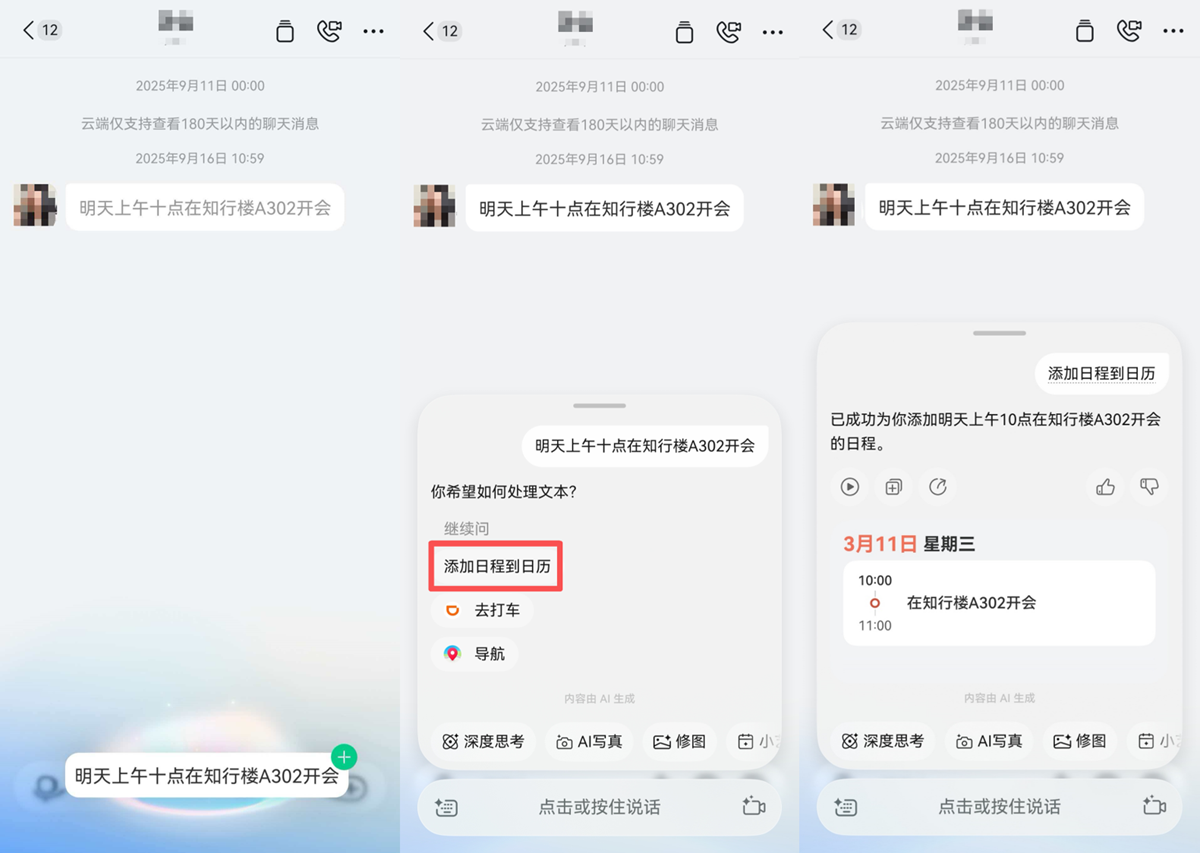Expand the cut-off calendar chip right of 修图 under the event card
Viewport: 1200px width, 853px height.
click(1157, 741)
